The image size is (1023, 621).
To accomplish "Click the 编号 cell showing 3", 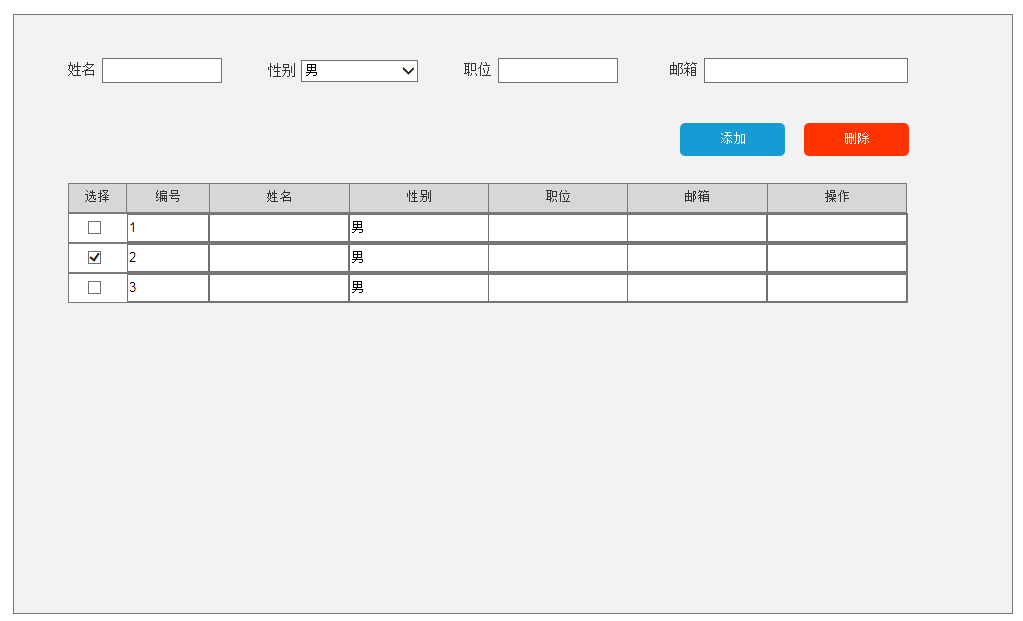I will pyautogui.click(x=168, y=288).
